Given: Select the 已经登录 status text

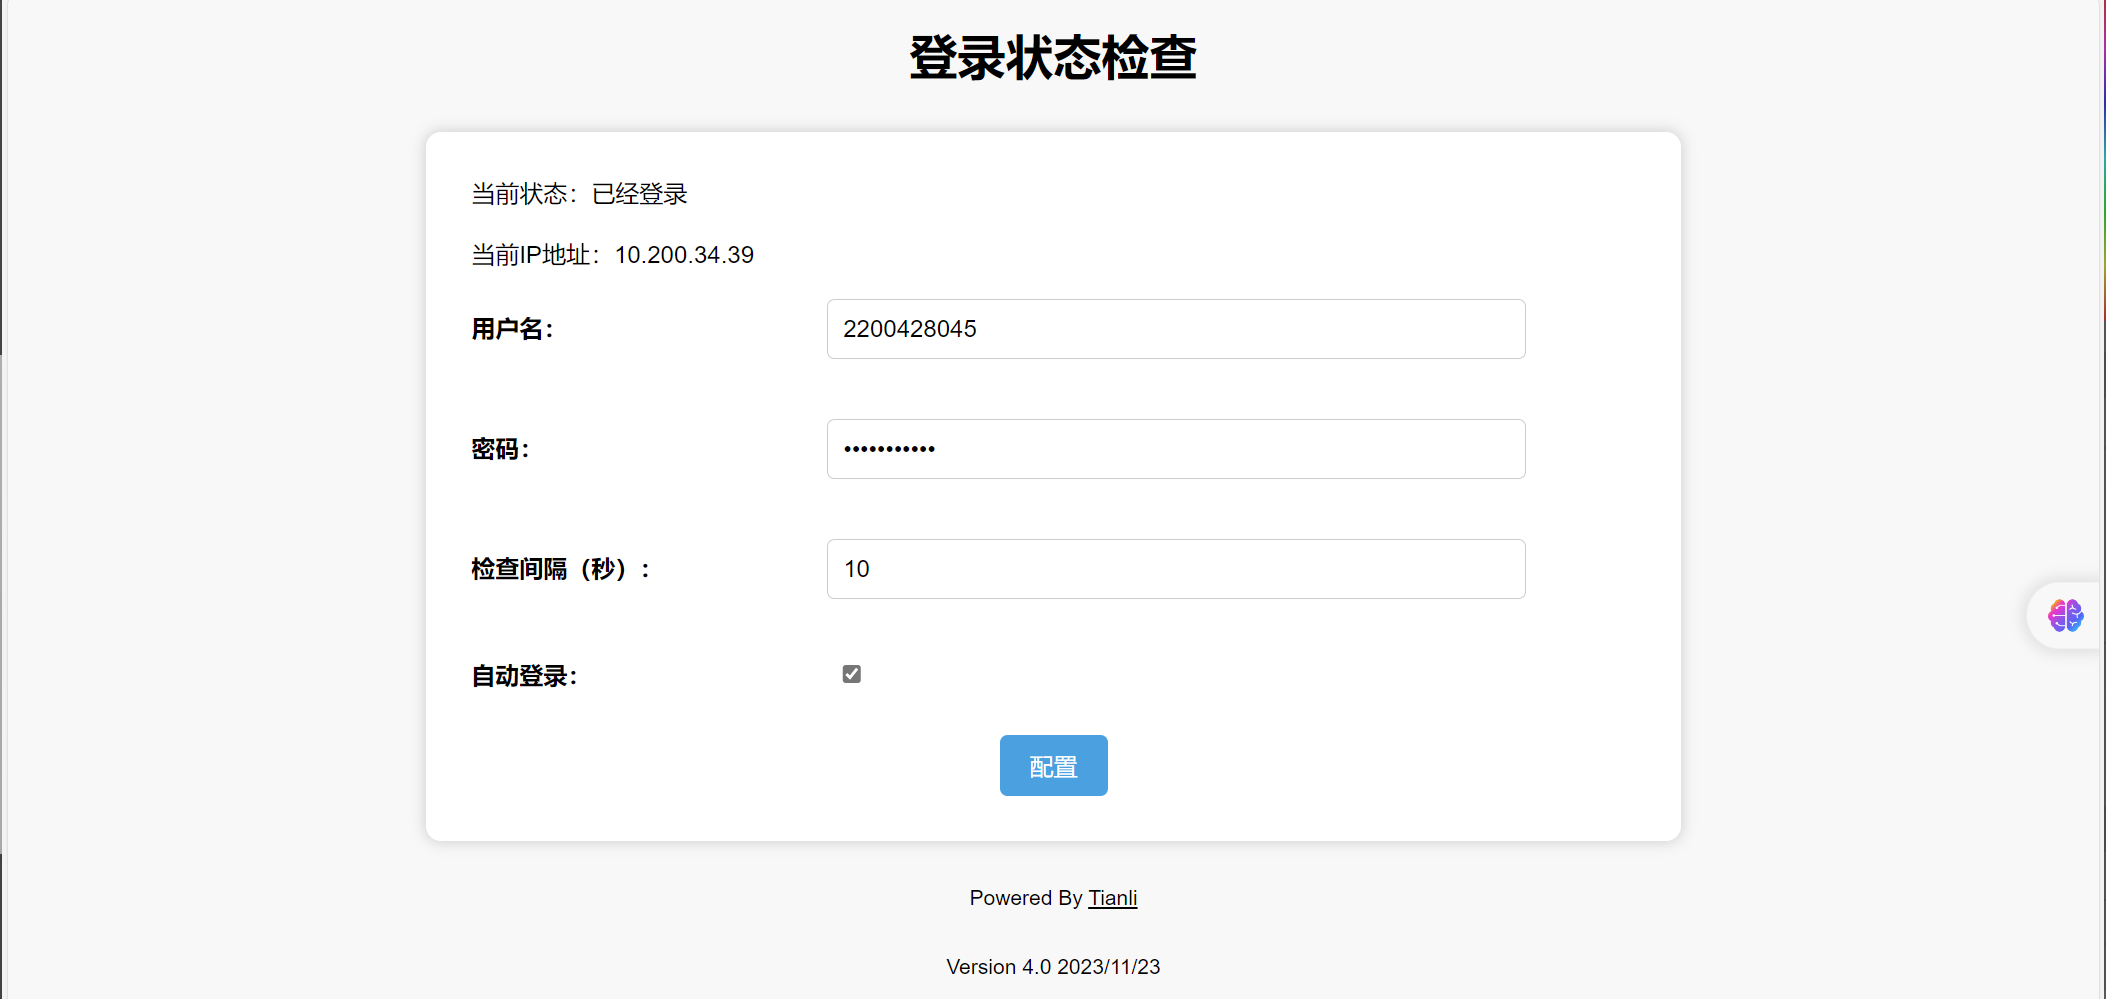Looking at the screenshot, I should [x=638, y=193].
